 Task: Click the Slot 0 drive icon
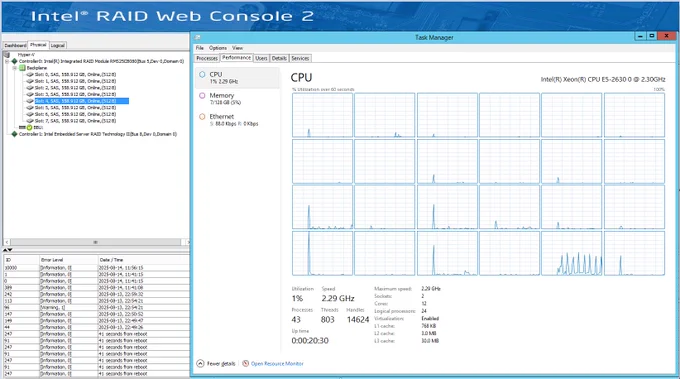coord(30,75)
